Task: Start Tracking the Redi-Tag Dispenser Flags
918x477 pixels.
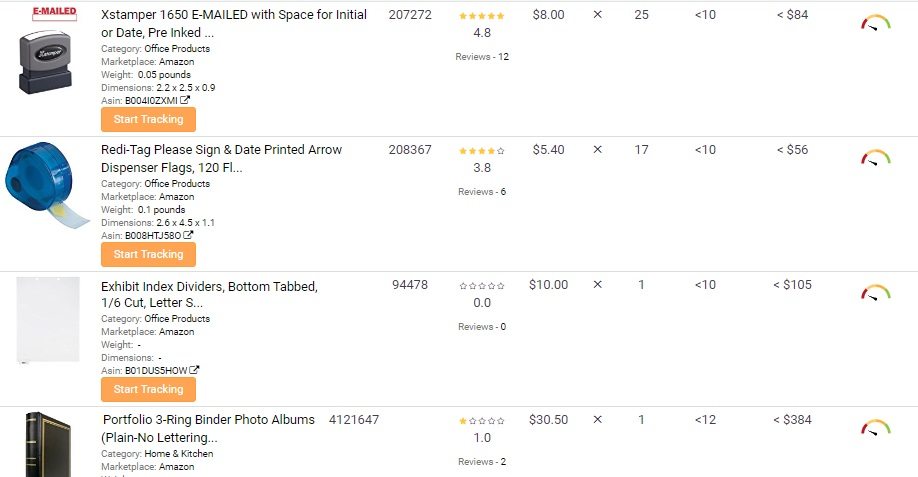Action: point(148,255)
